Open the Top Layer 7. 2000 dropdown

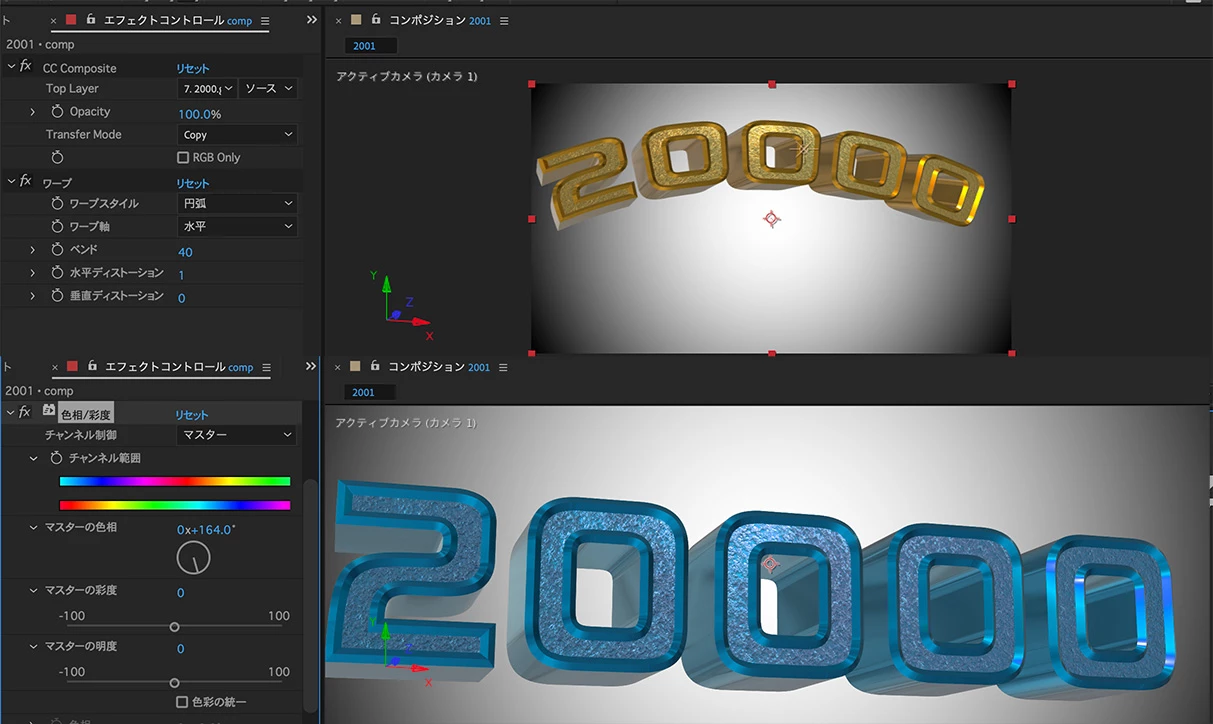(207, 89)
